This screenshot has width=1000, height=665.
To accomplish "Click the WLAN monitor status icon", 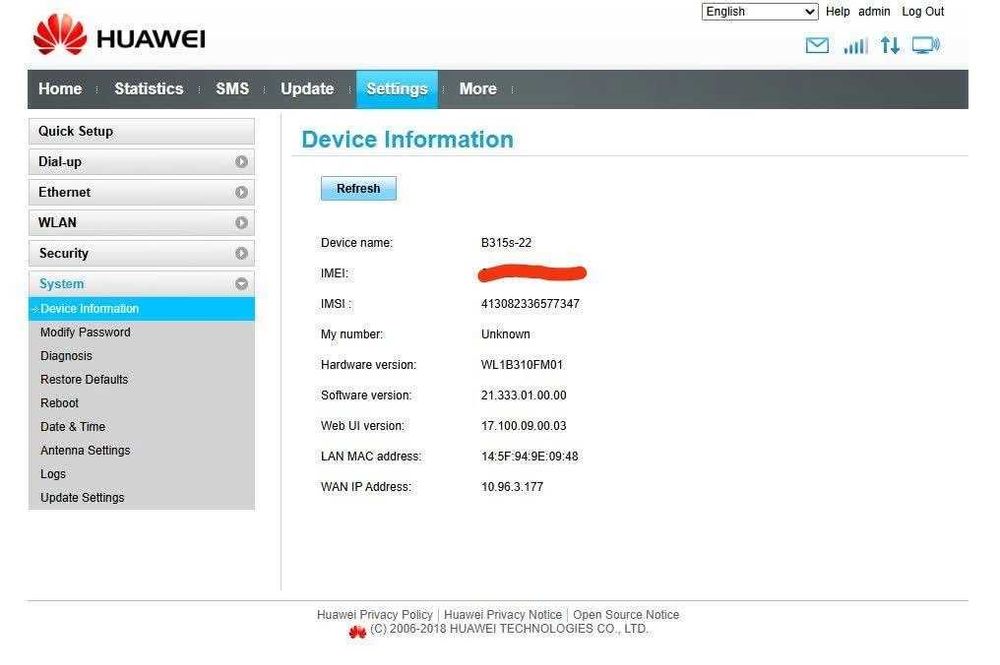I will tap(925, 45).
